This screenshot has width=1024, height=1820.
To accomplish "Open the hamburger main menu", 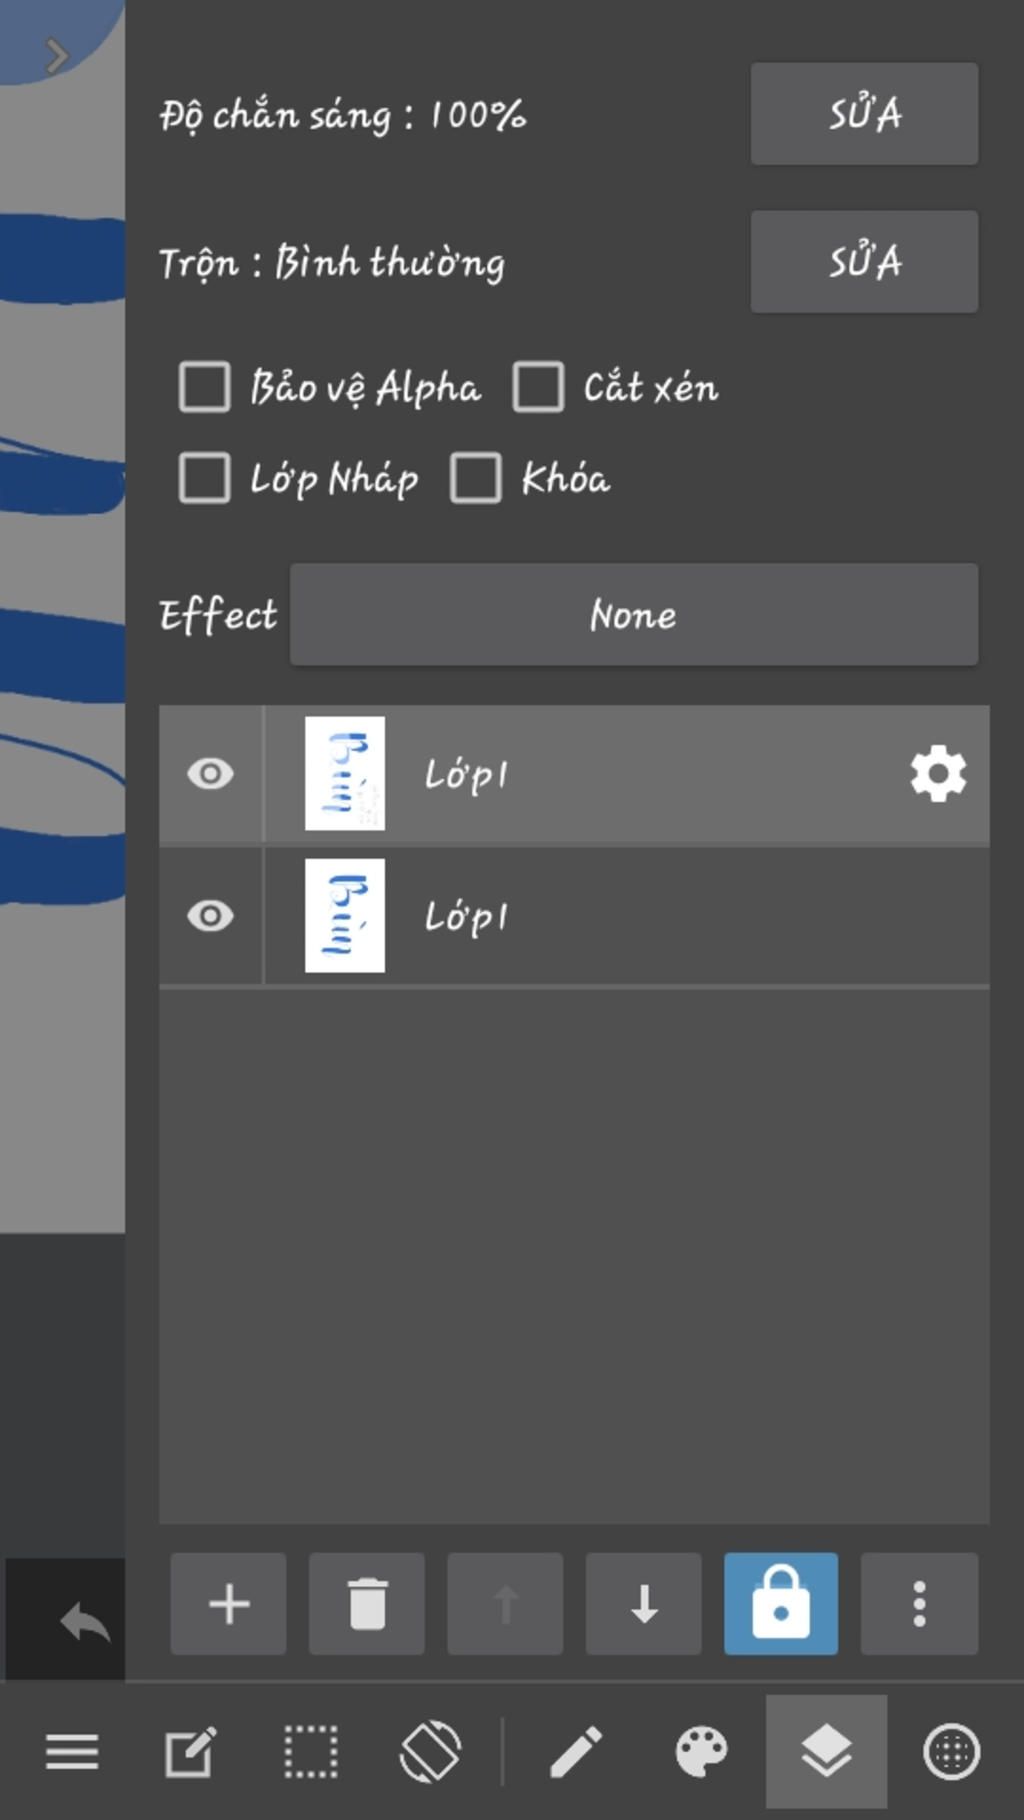I will [x=72, y=1752].
